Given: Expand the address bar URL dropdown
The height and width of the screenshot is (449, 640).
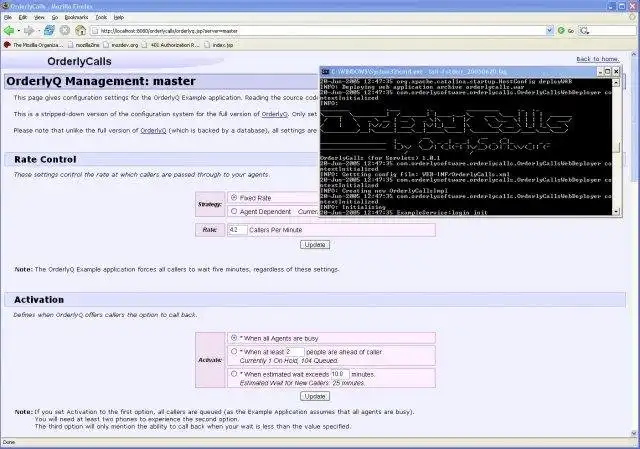Looking at the screenshot, I should [x=549, y=31].
